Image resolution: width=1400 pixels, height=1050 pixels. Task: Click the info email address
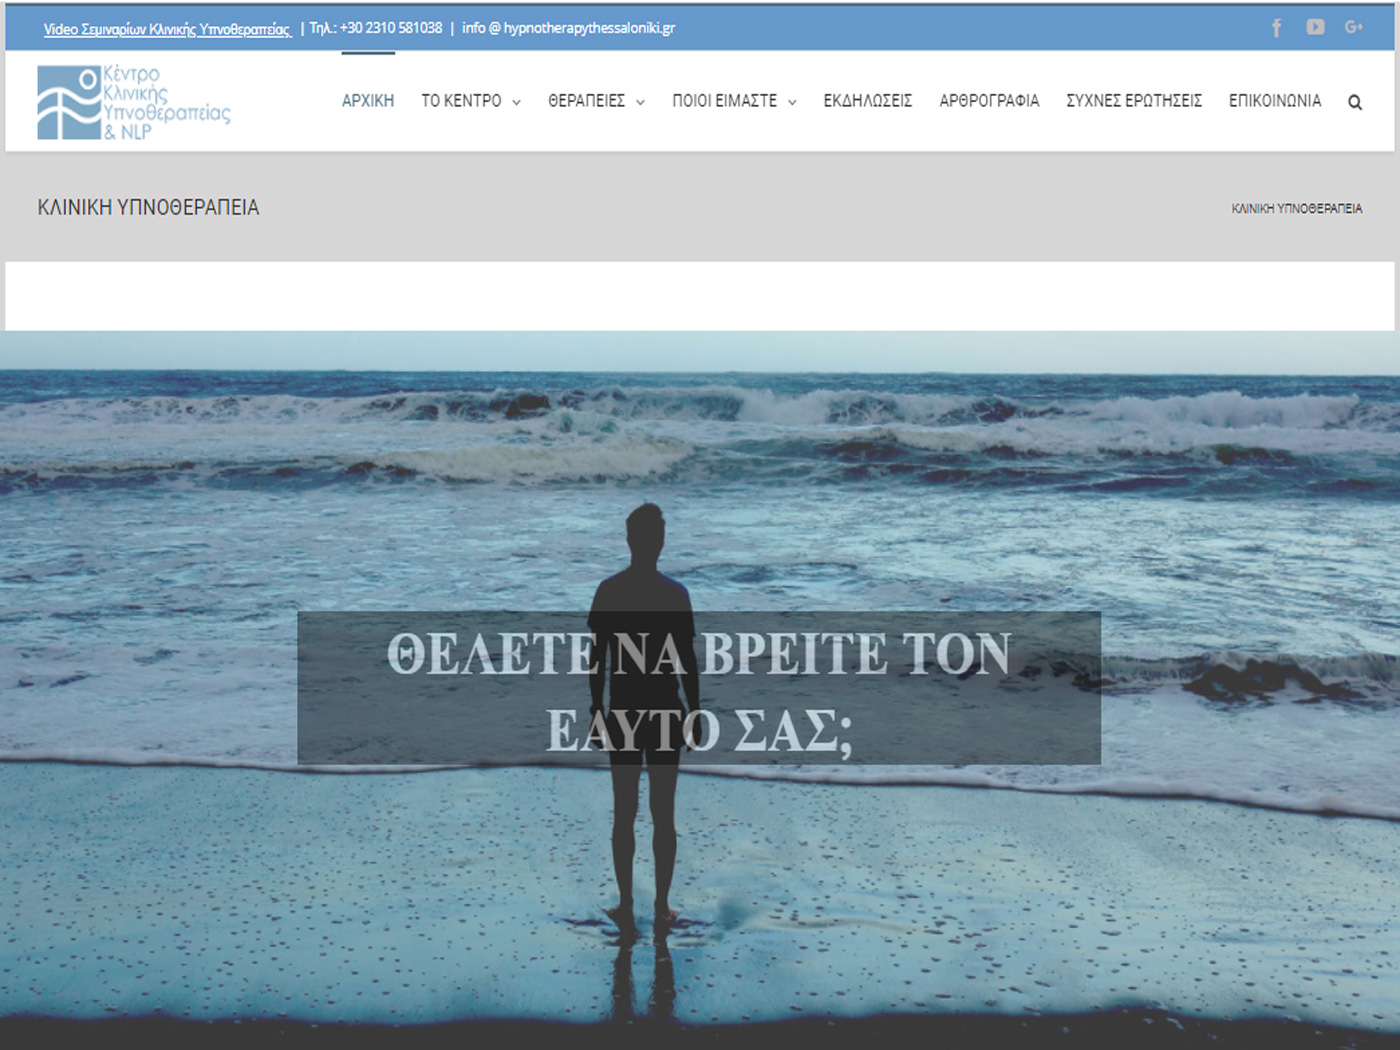coord(568,28)
